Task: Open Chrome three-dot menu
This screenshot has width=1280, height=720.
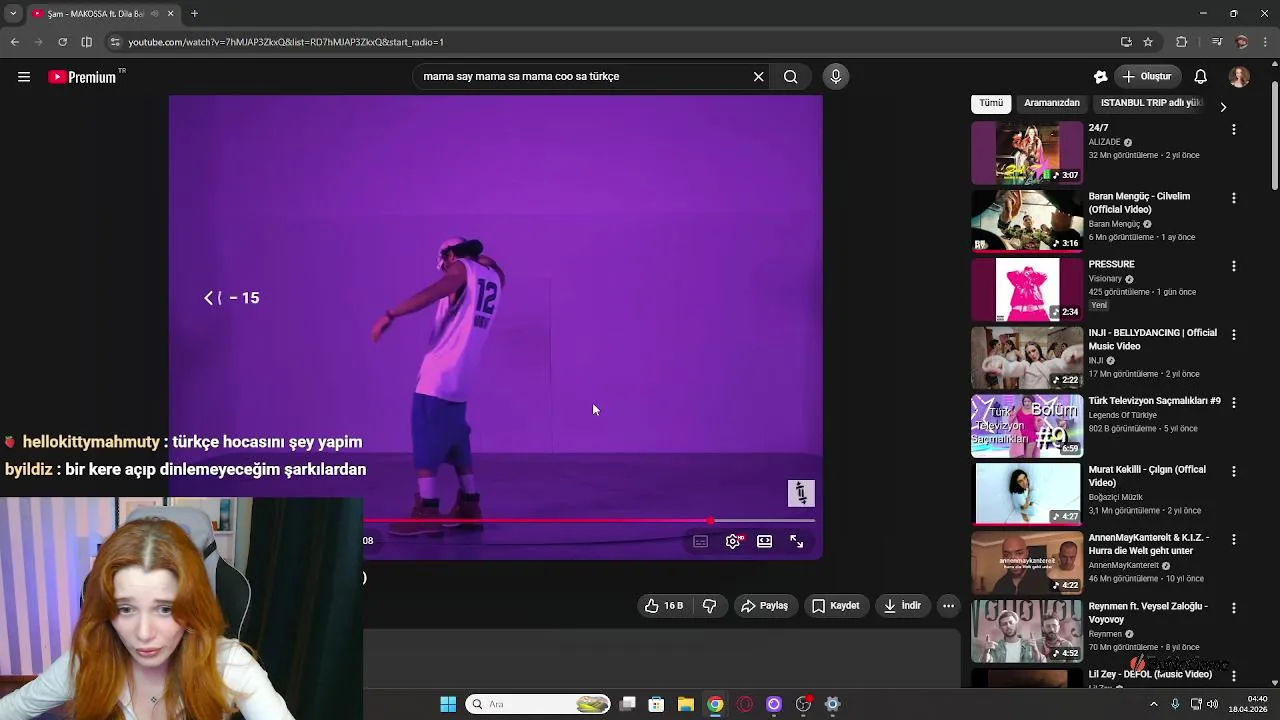Action: point(1266,42)
